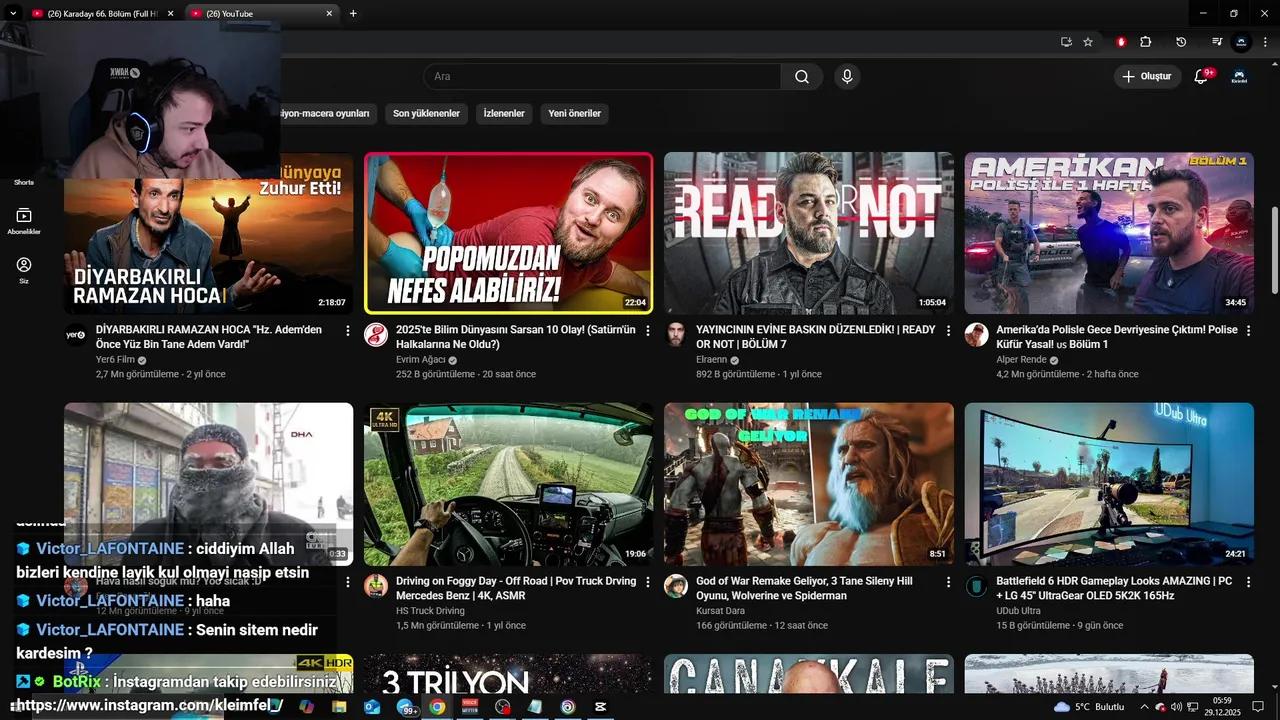Switch to the Karadayı 66. Bölüm tab
Viewport: 1280px width, 720px height.
(x=102, y=14)
